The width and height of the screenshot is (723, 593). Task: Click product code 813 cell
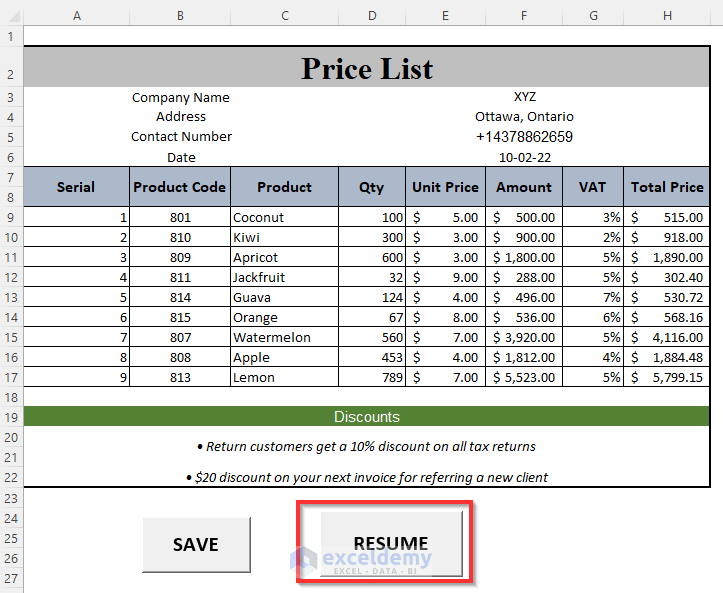180,377
